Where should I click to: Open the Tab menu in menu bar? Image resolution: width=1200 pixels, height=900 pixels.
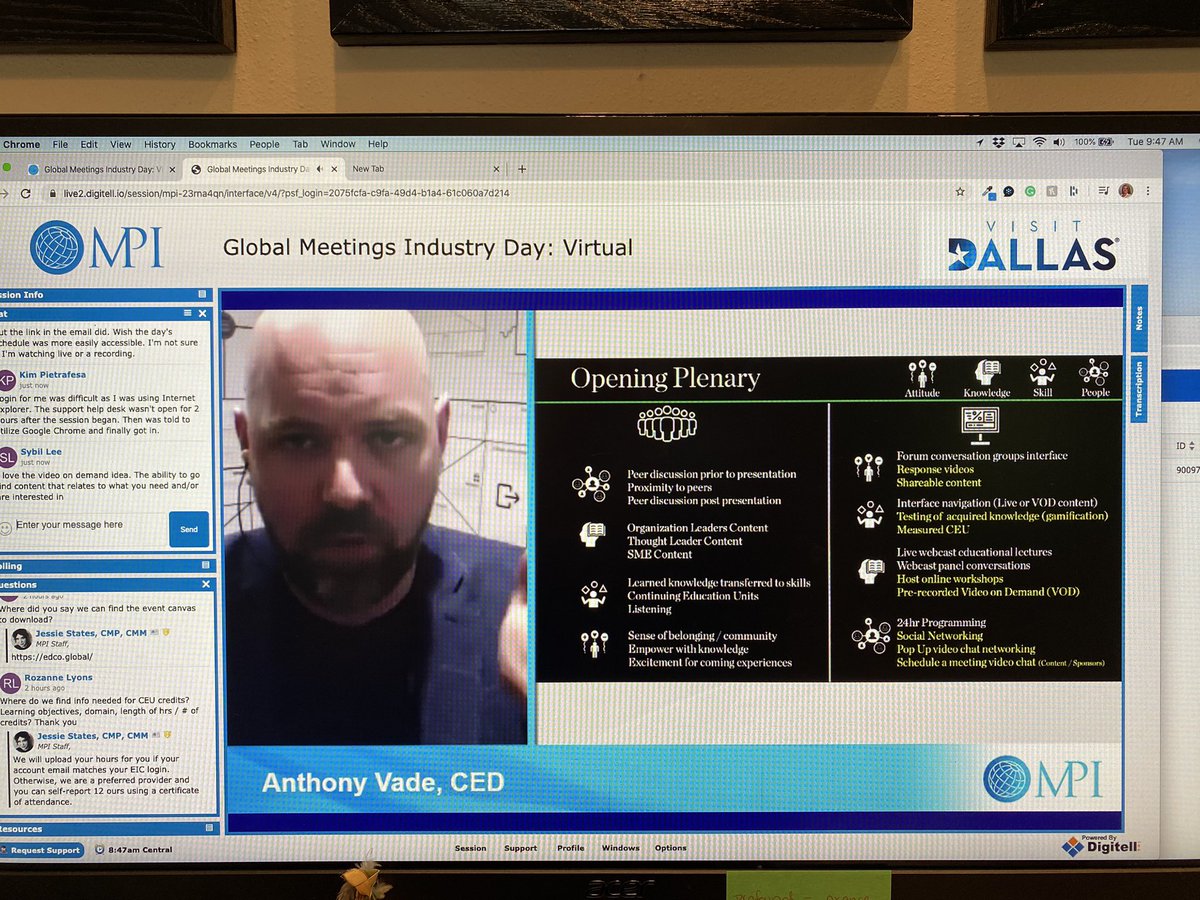pyautogui.click(x=300, y=144)
